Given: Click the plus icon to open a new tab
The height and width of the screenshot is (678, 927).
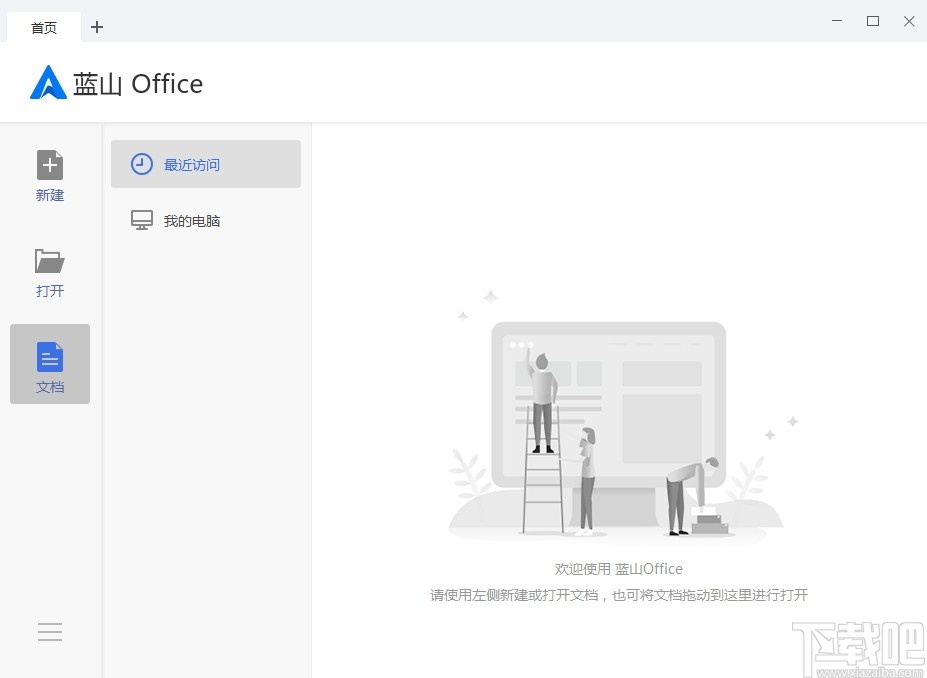Looking at the screenshot, I should click(x=97, y=27).
